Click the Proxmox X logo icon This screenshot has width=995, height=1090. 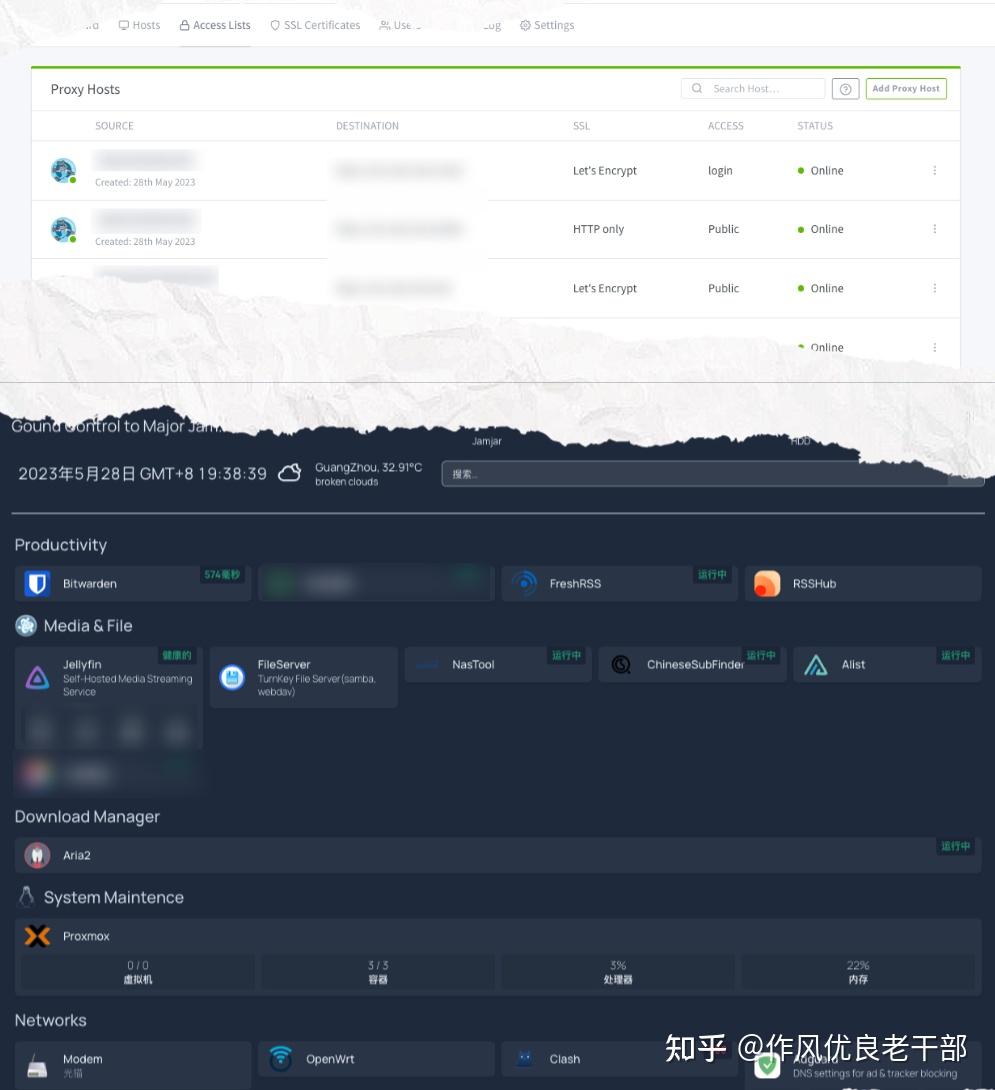[38, 936]
